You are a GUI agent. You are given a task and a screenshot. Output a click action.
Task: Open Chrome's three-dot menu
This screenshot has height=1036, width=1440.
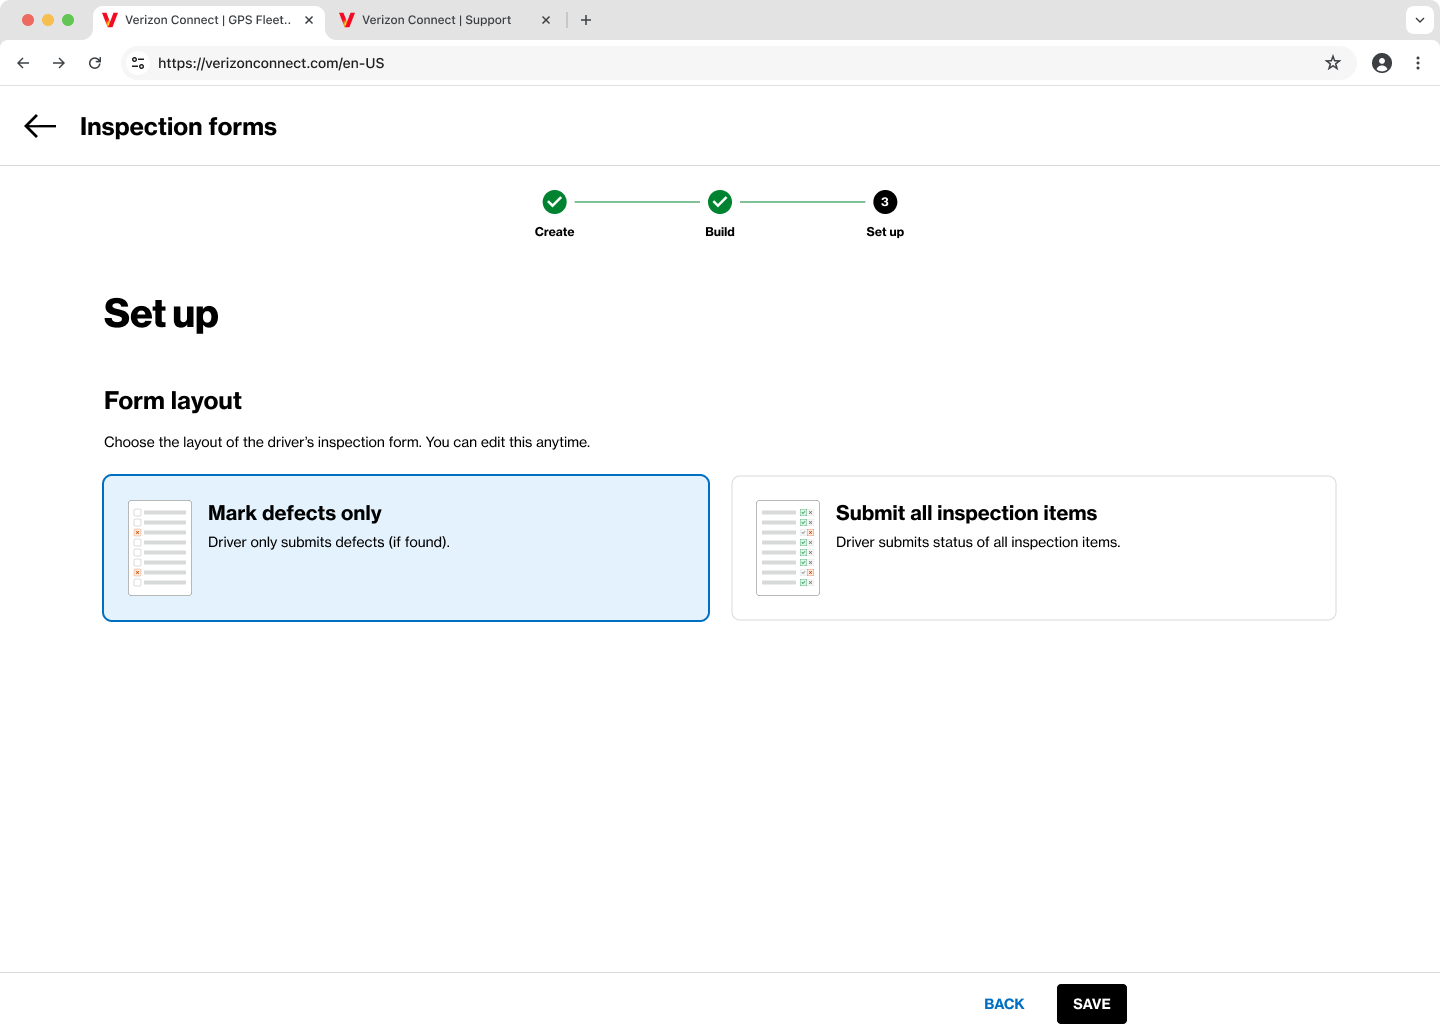pyautogui.click(x=1418, y=62)
